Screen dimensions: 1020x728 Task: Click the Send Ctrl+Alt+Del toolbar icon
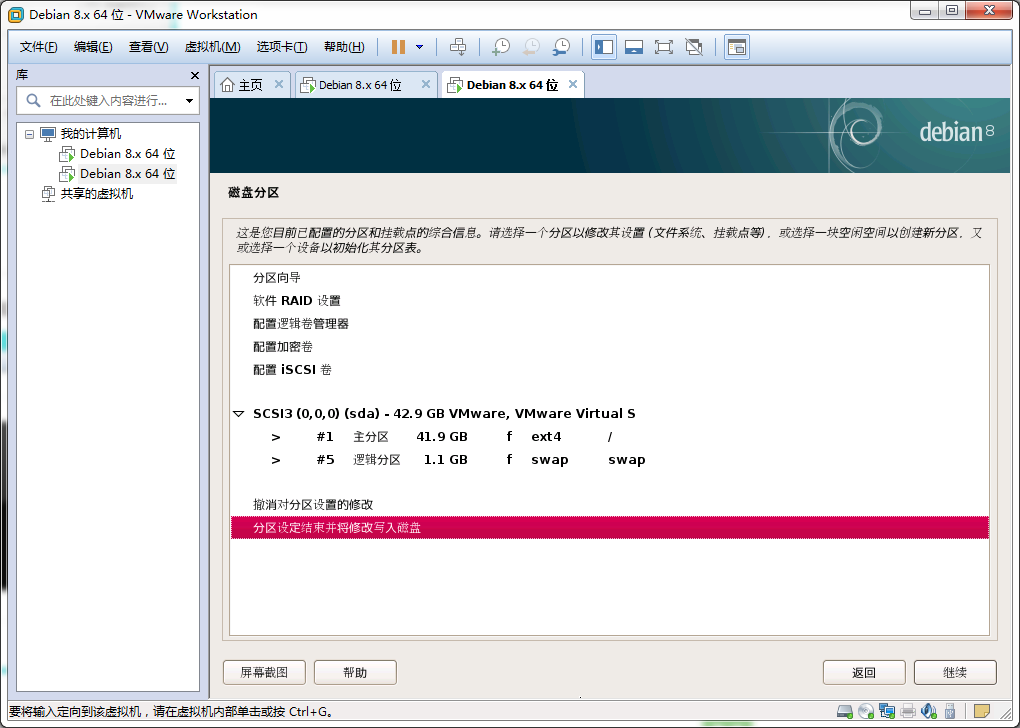coord(458,47)
